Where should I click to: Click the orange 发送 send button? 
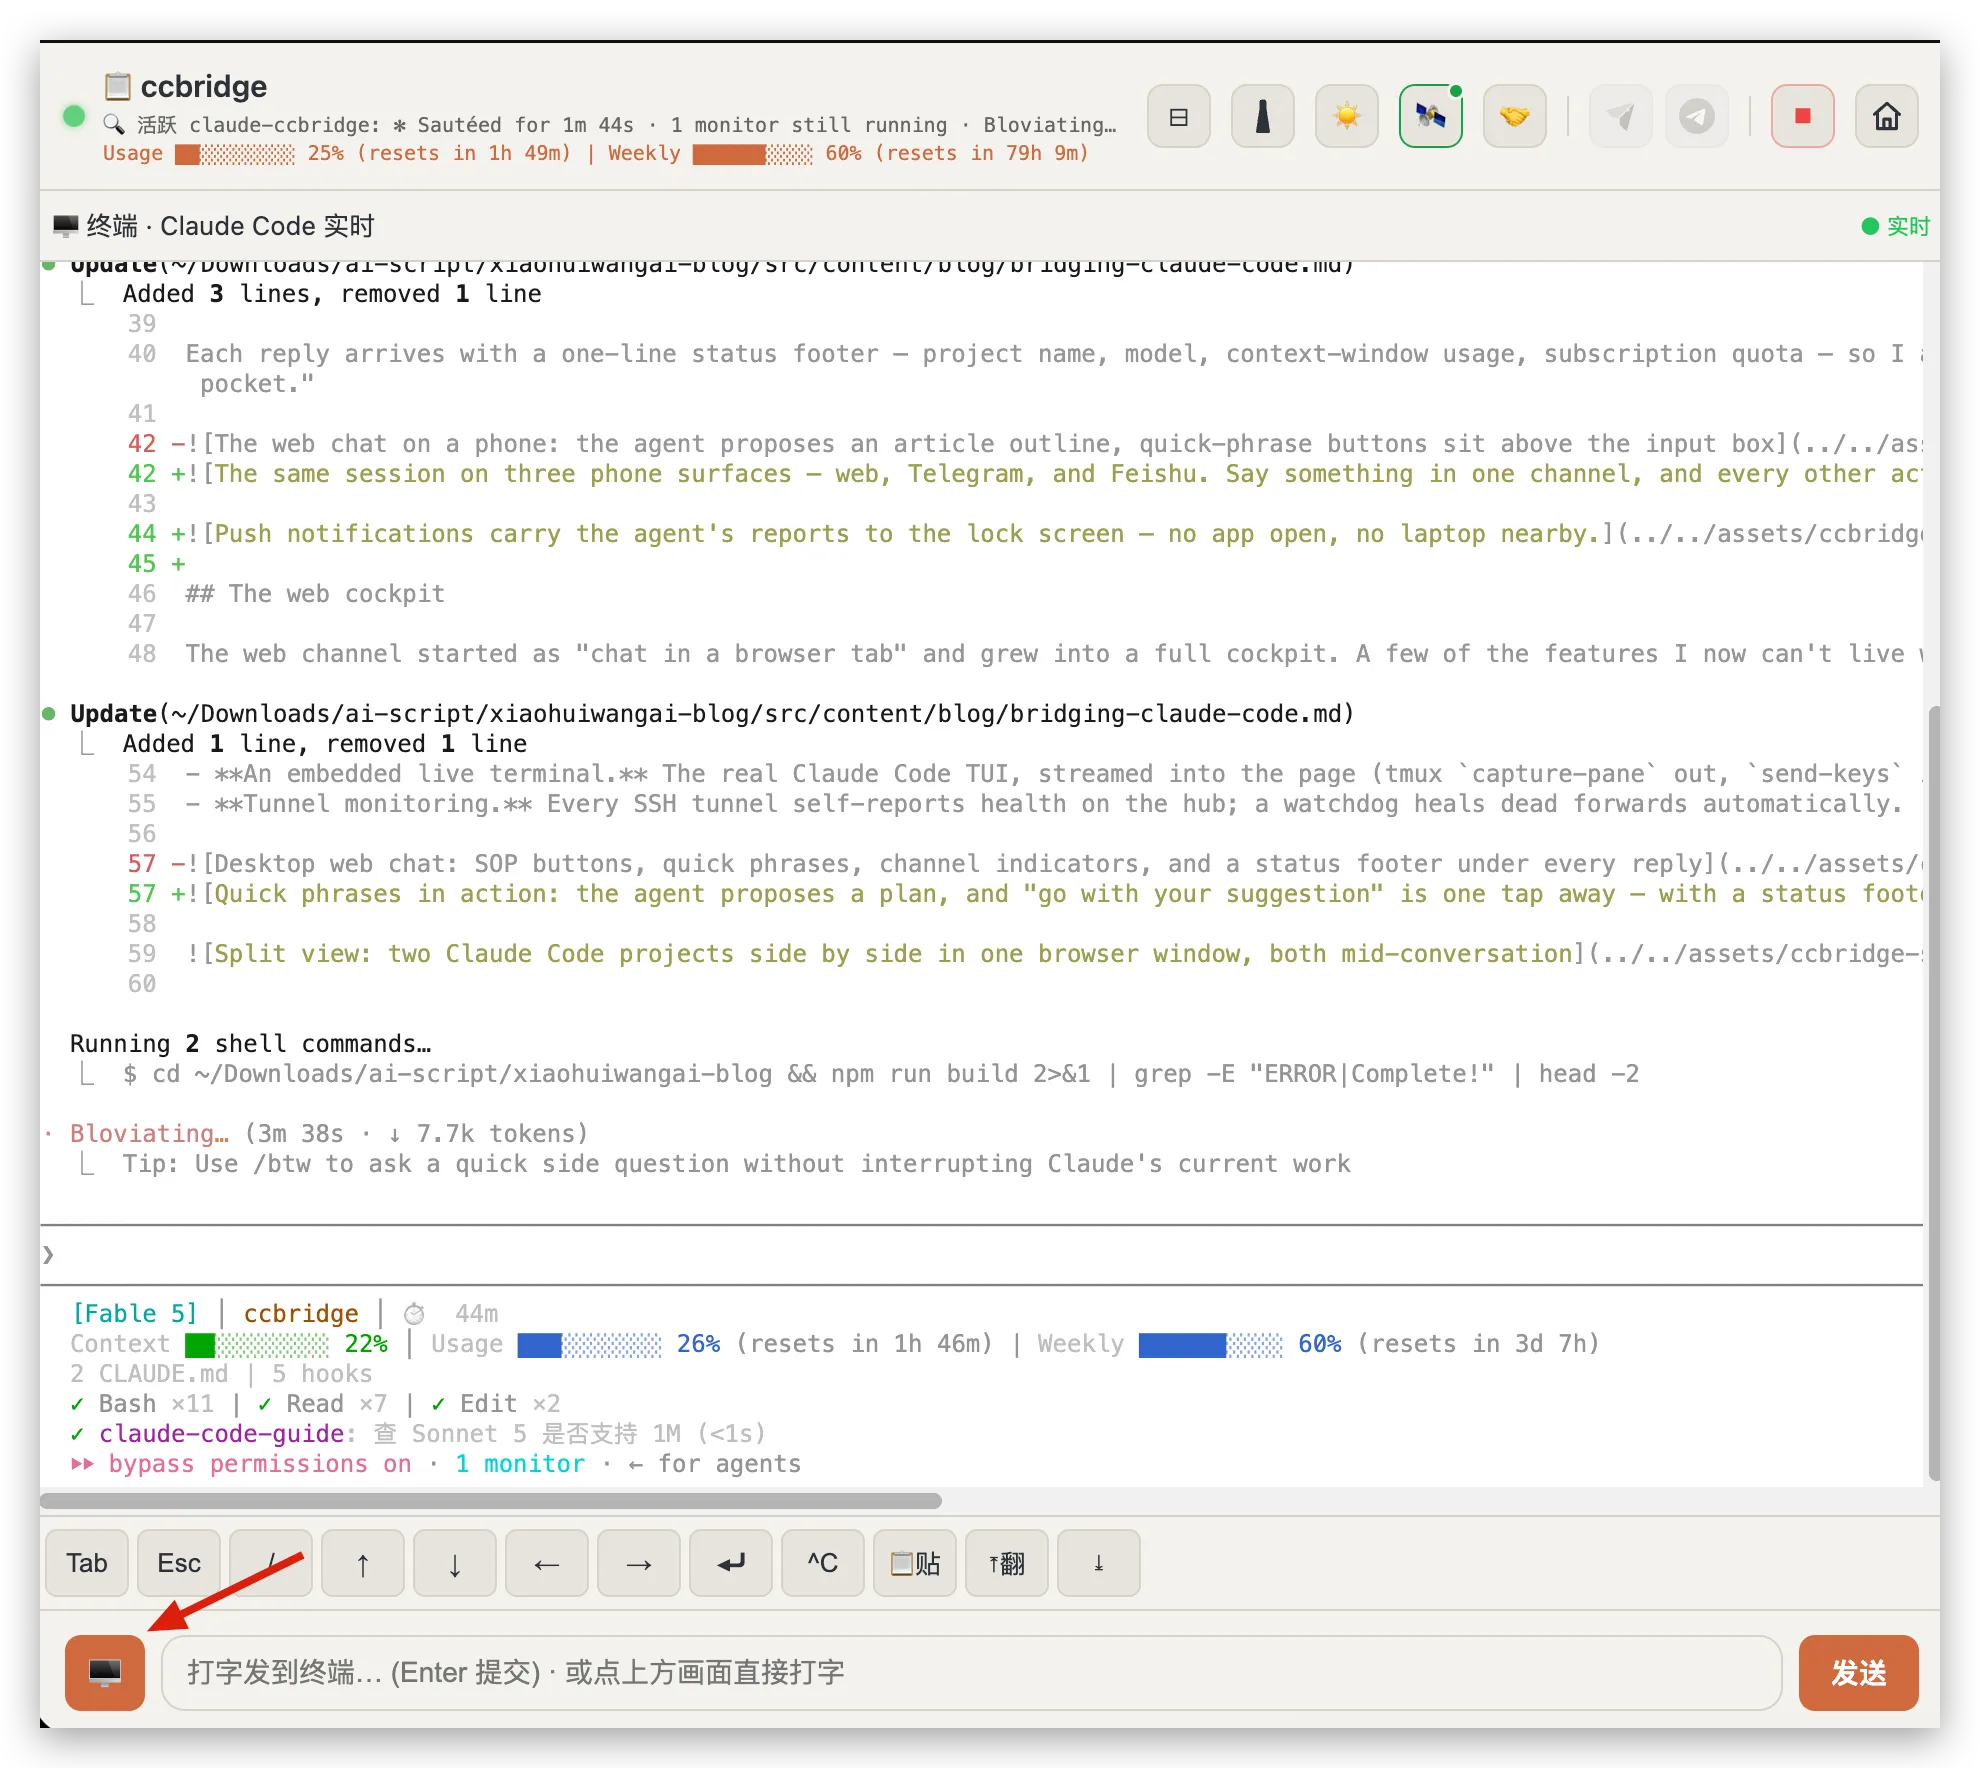[1859, 1673]
